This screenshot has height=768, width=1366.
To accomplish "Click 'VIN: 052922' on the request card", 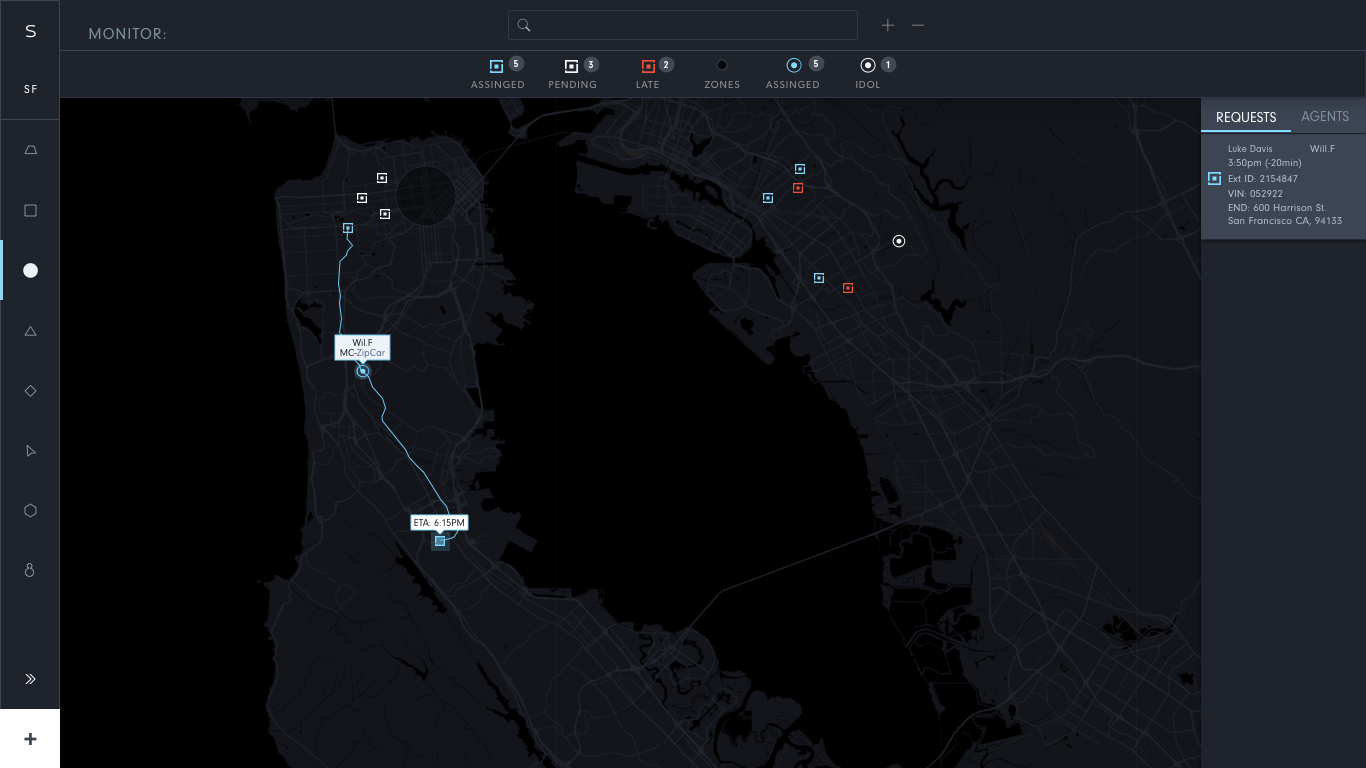I will 1255,194.
